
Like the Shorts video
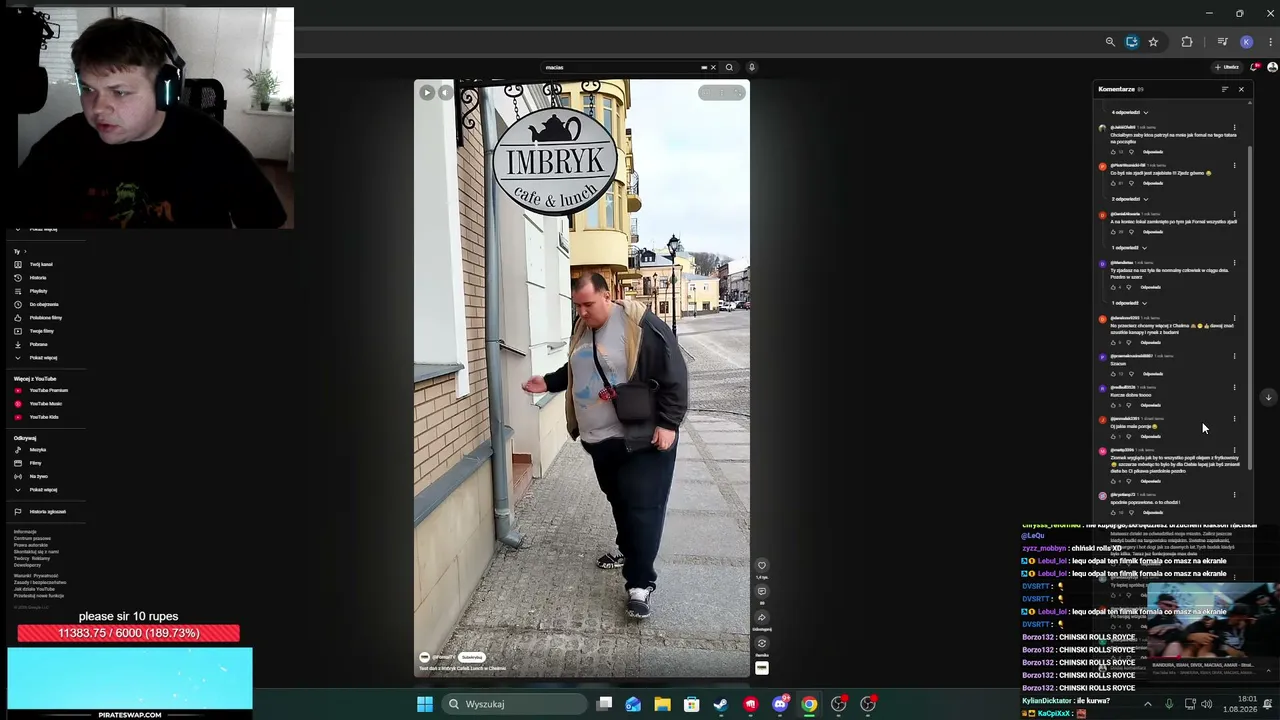tap(762, 566)
